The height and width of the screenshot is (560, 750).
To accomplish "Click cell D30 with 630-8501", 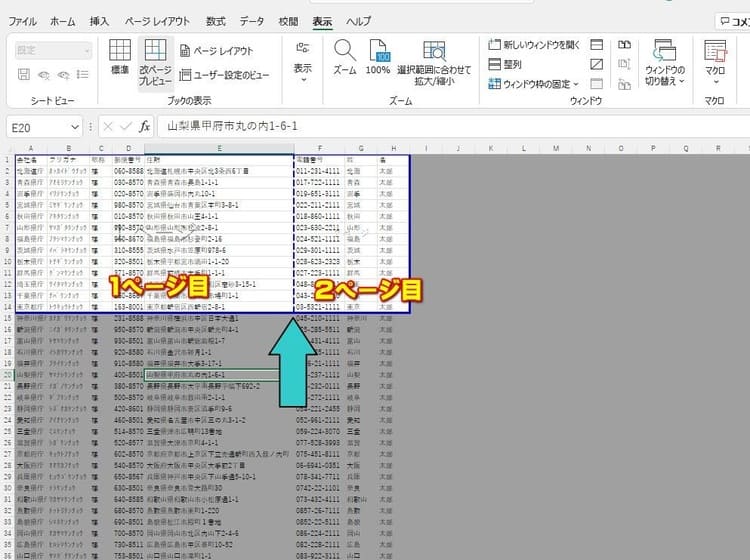I will point(128,488).
